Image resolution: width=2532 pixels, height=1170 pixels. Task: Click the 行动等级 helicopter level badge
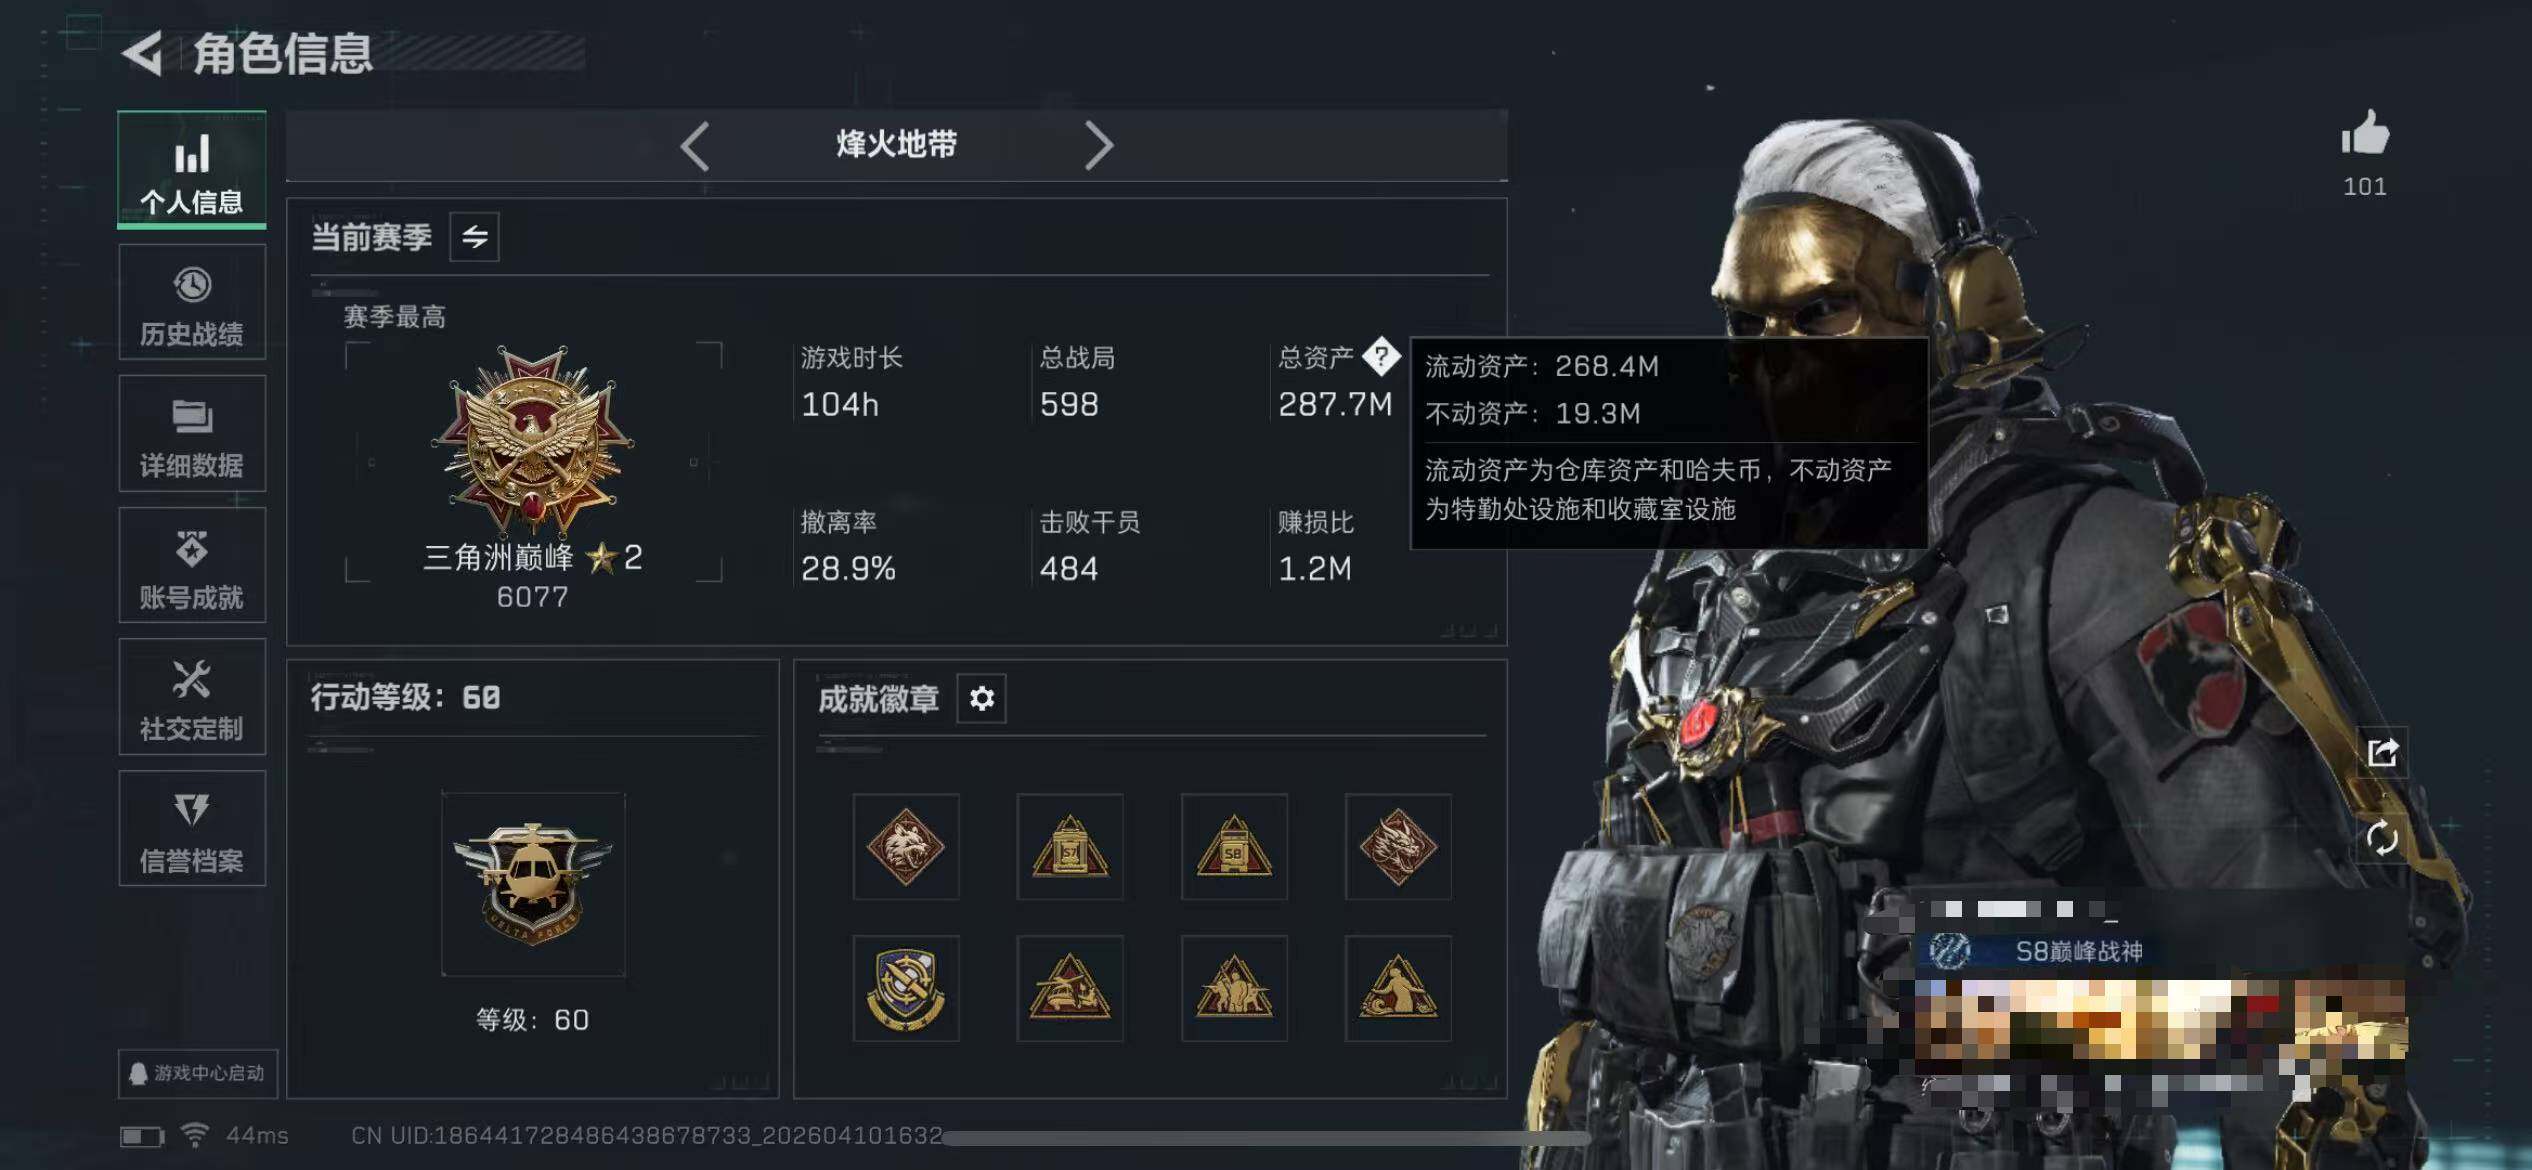point(533,884)
